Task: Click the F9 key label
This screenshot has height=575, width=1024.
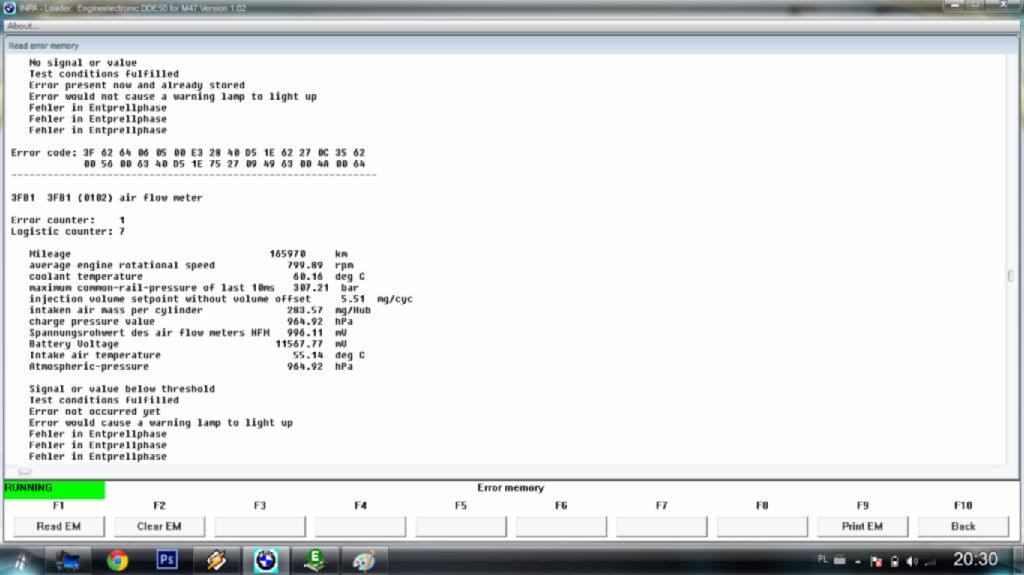Action: [863, 506]
